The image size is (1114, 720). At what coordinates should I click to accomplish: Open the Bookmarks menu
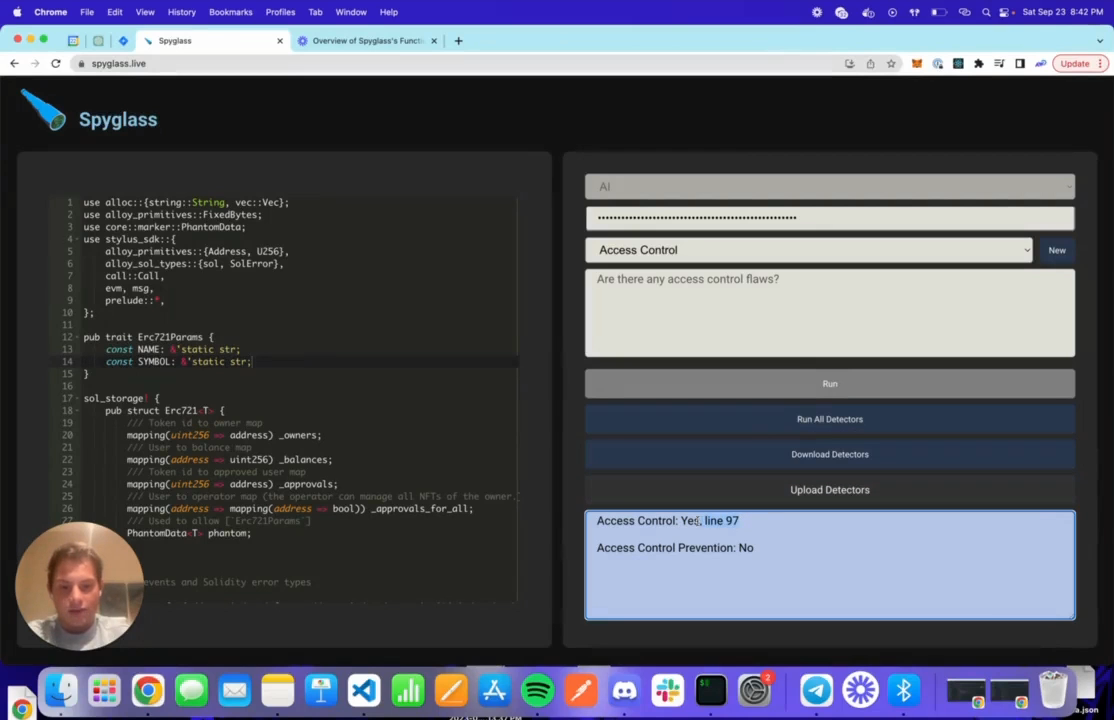(x=231, y=12)
